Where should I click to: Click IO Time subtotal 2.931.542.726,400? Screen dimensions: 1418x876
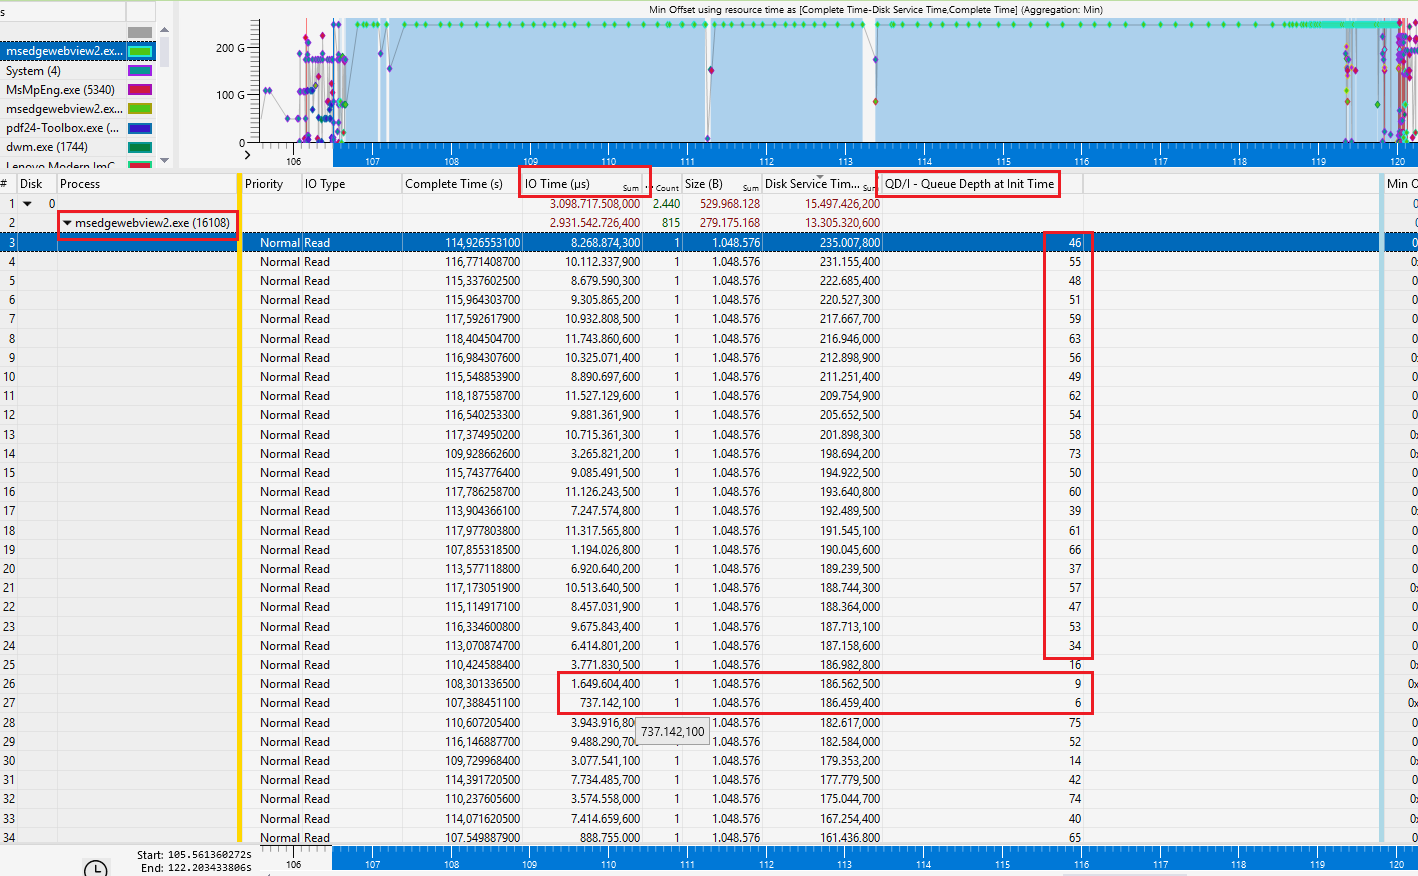(x=595, y=223)
